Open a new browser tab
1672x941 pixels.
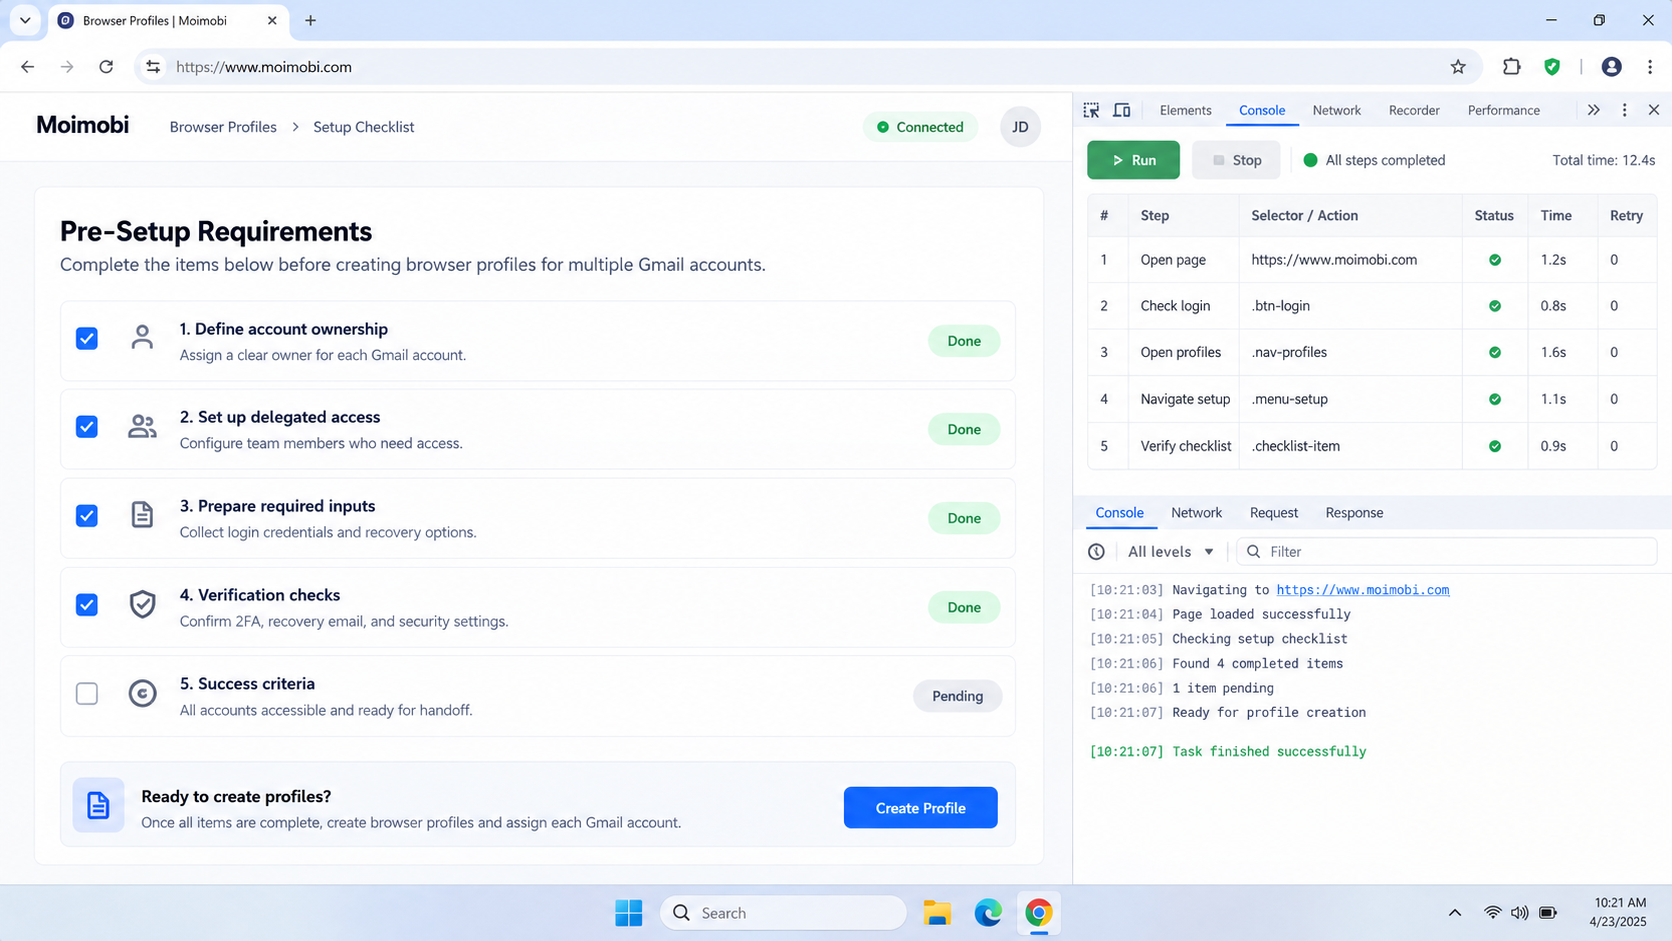(x=310, y=20)
